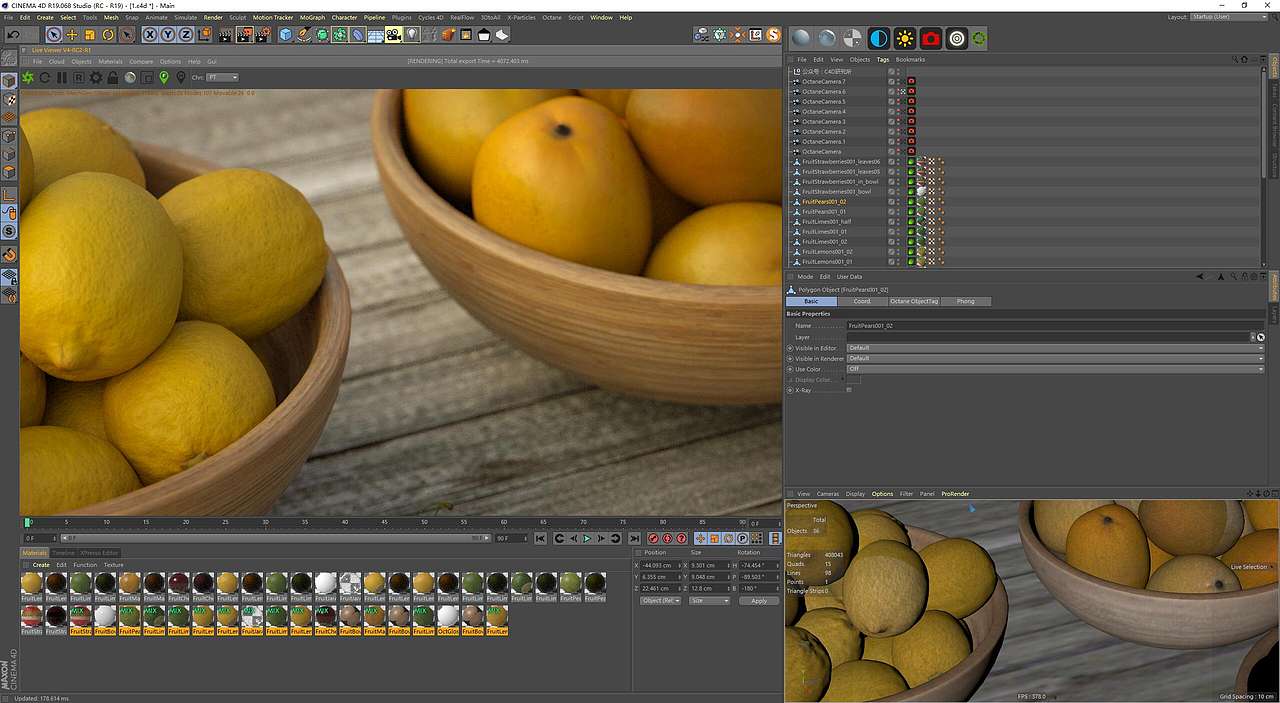Open Material Manager Create menu
Screen dimensions: 1280x703
click(x=41, y=565)
